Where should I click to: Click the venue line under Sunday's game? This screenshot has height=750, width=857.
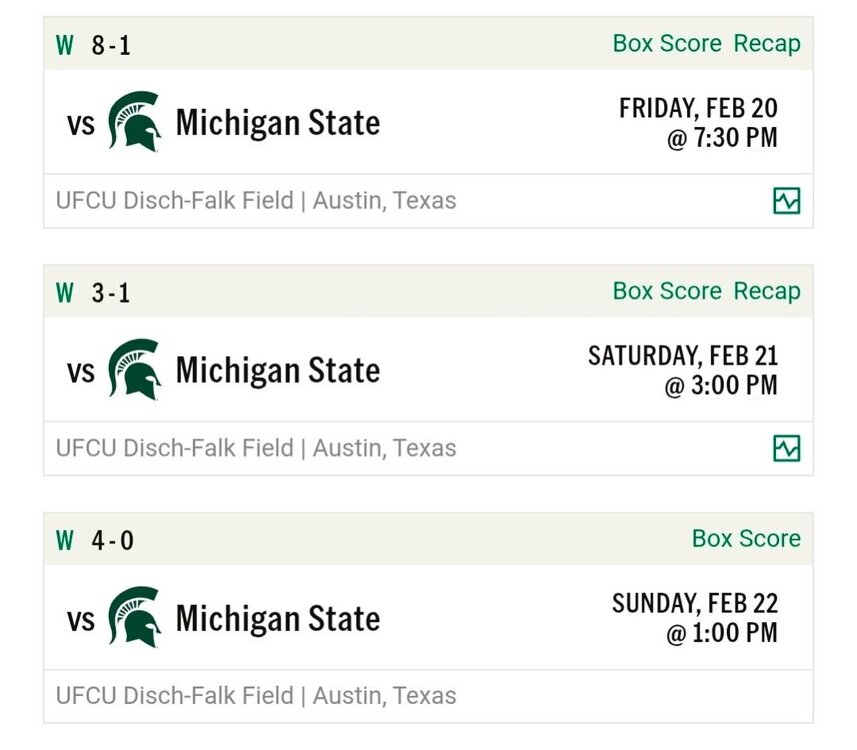click(x=256, y=696)
